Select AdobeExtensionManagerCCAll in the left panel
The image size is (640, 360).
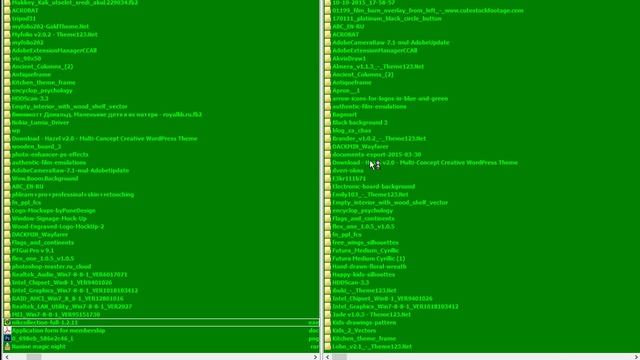click(x=54, y=51)
